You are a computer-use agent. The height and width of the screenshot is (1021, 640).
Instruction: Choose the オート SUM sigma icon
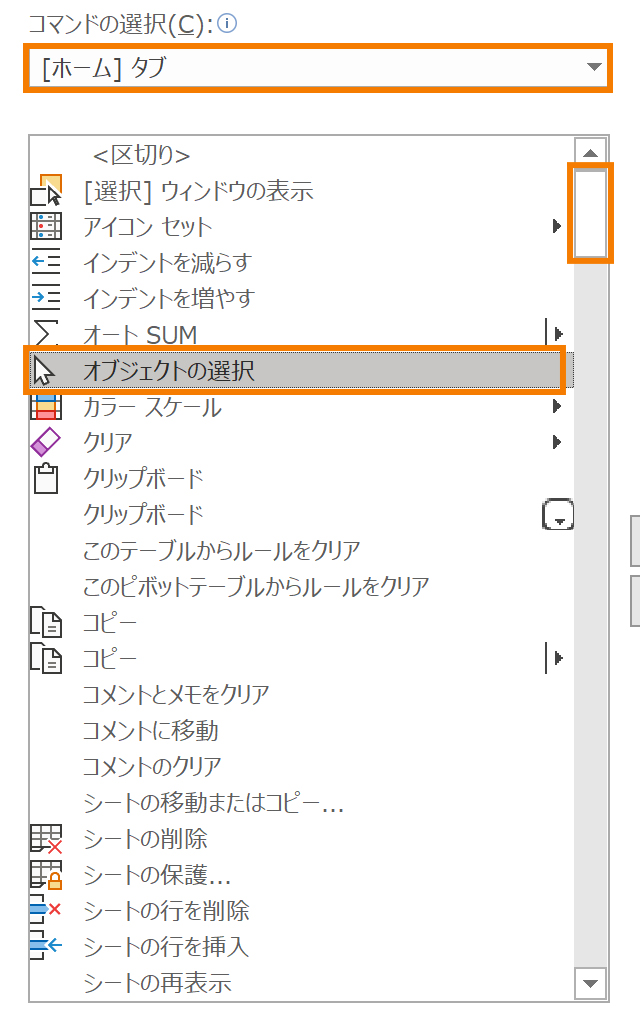tap(46, 335)
